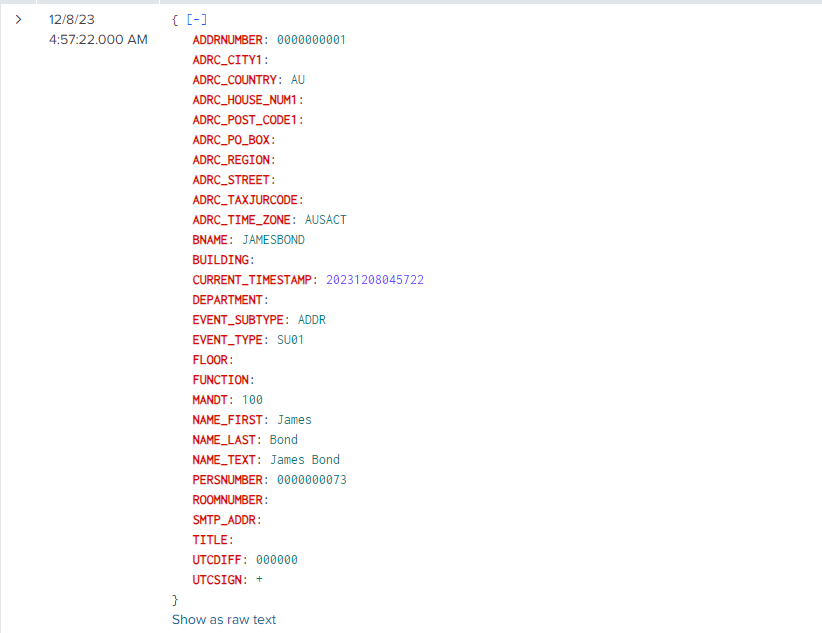Viewport: 822px width, 633px height.
Task: Select EVENT_TYPE value SU01
Action: (x=291, y=340)
